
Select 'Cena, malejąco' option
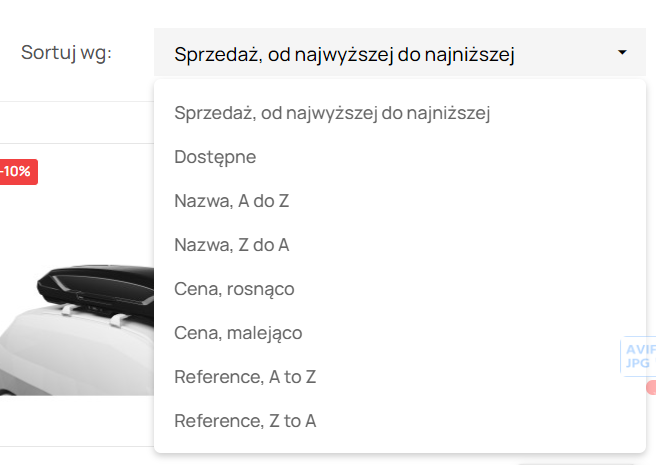click(x=238, y=333)
